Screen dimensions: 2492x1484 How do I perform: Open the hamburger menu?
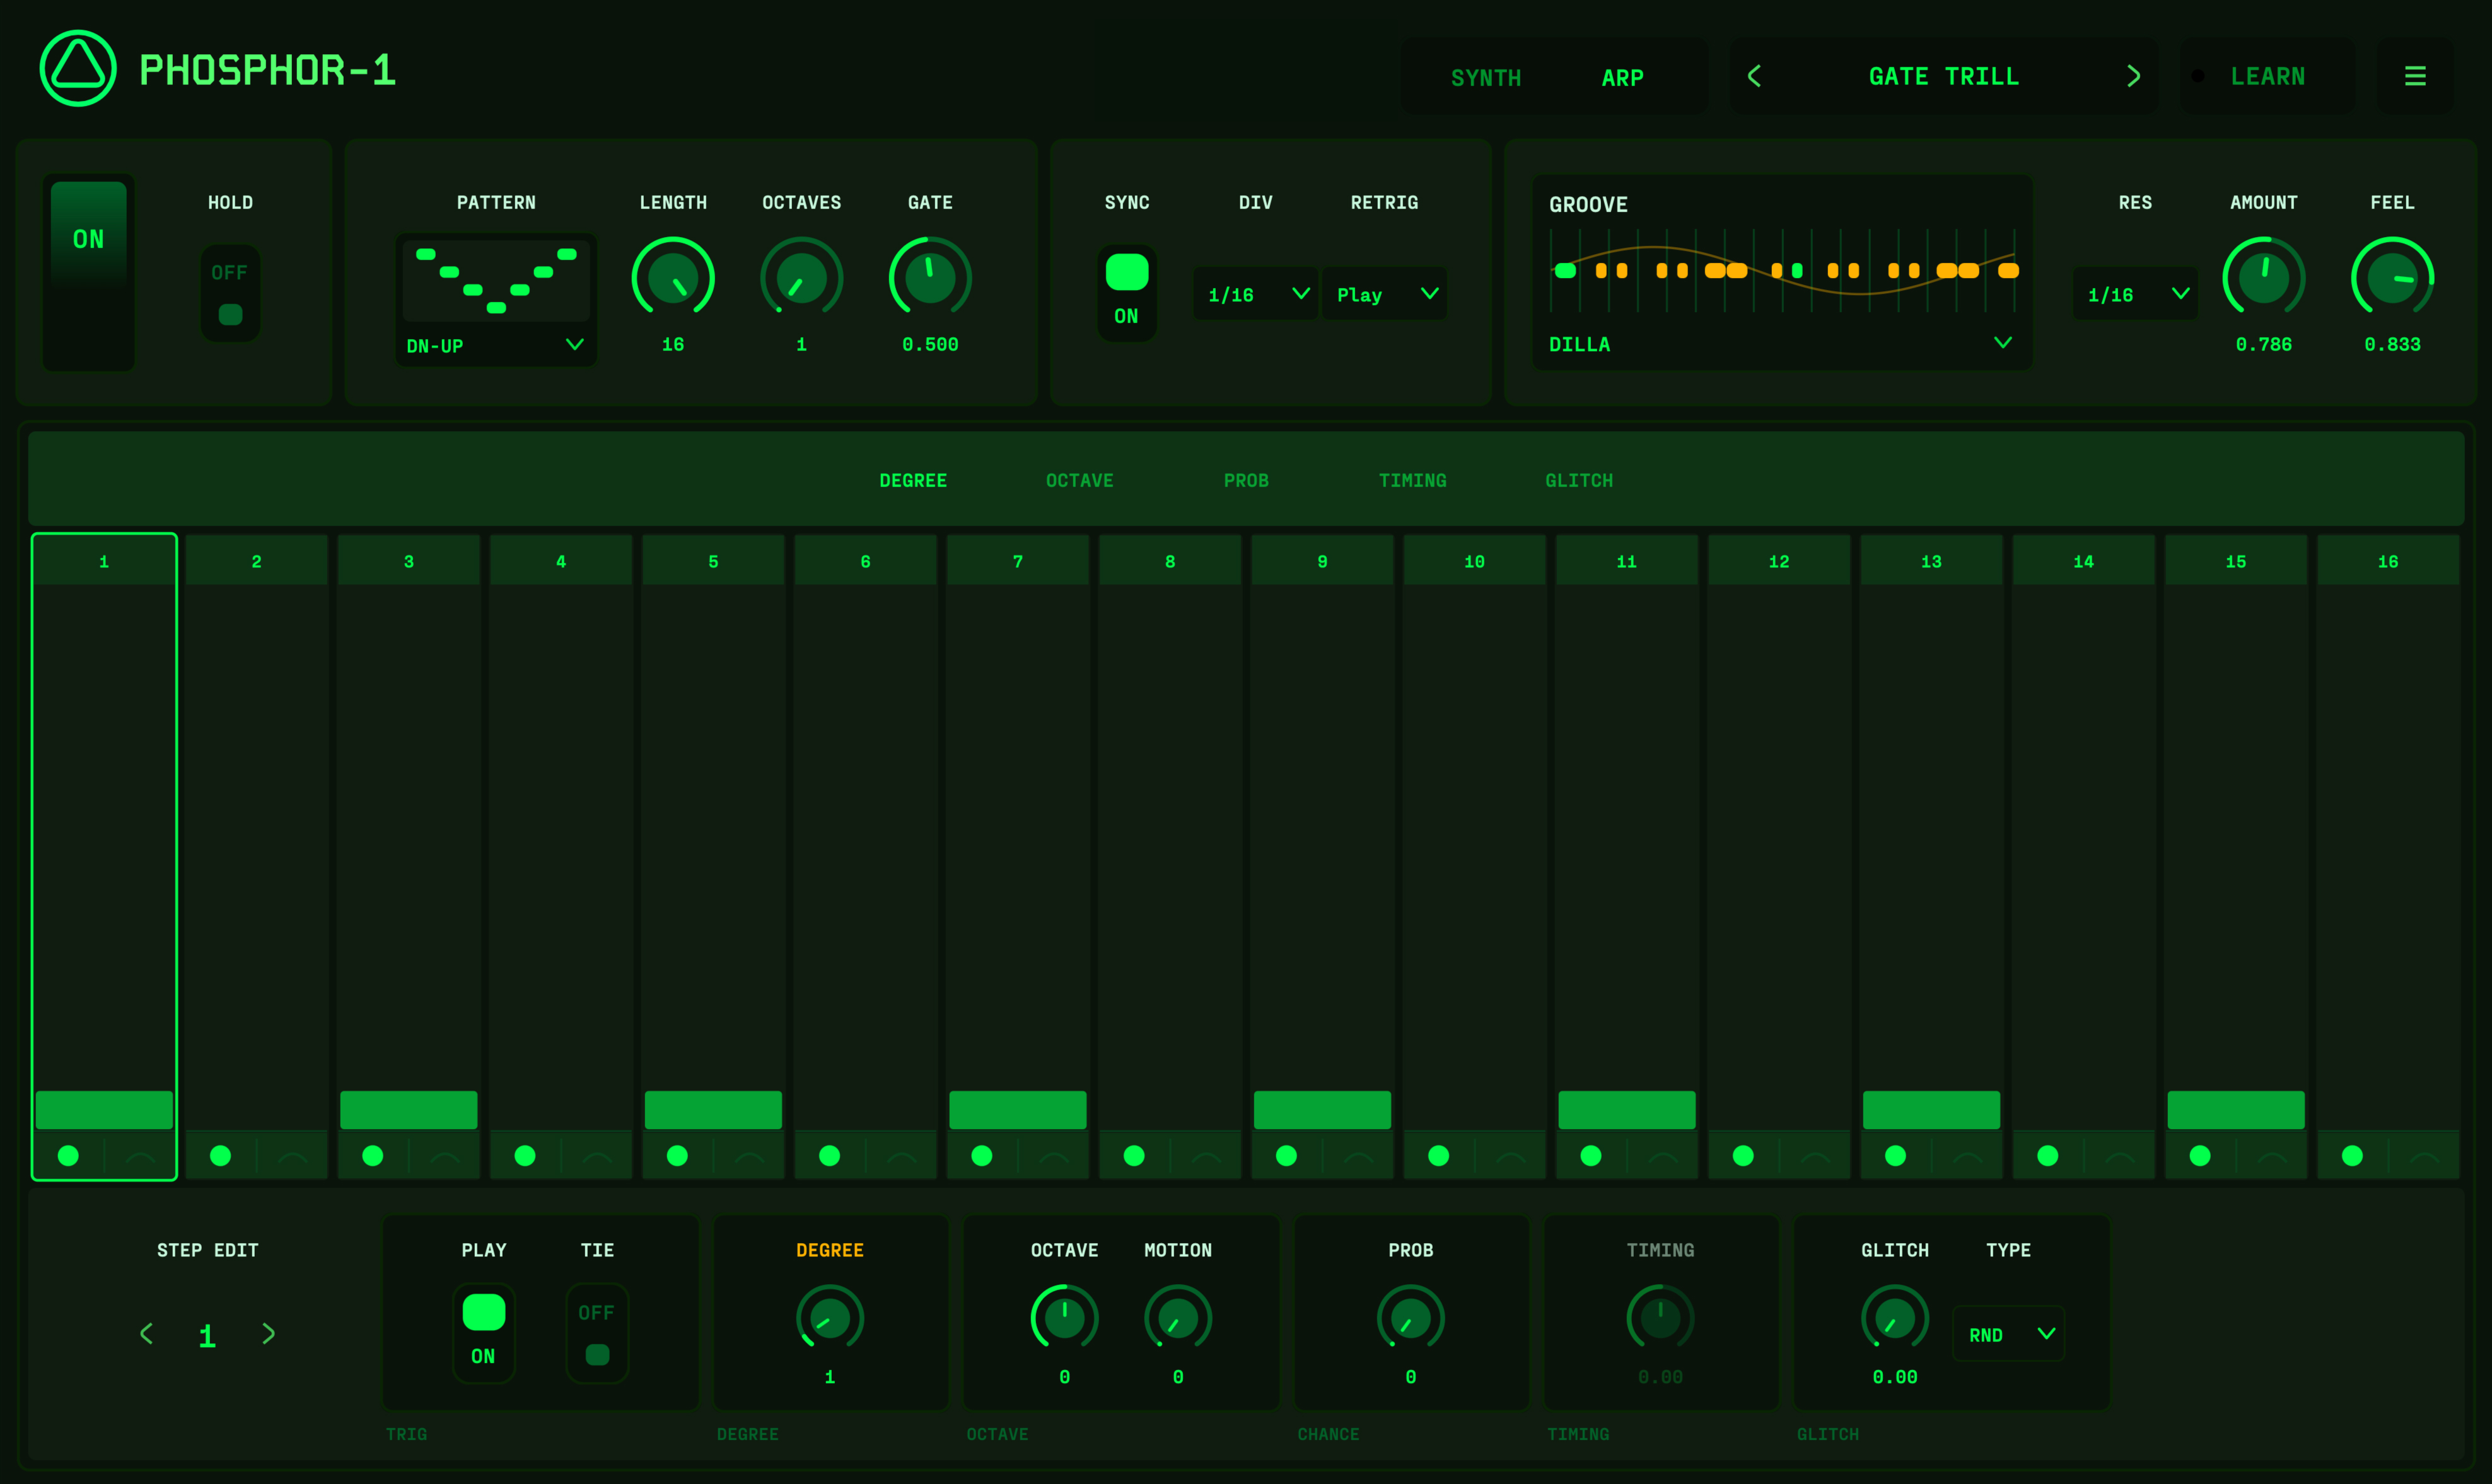(x=2415, y=76)
